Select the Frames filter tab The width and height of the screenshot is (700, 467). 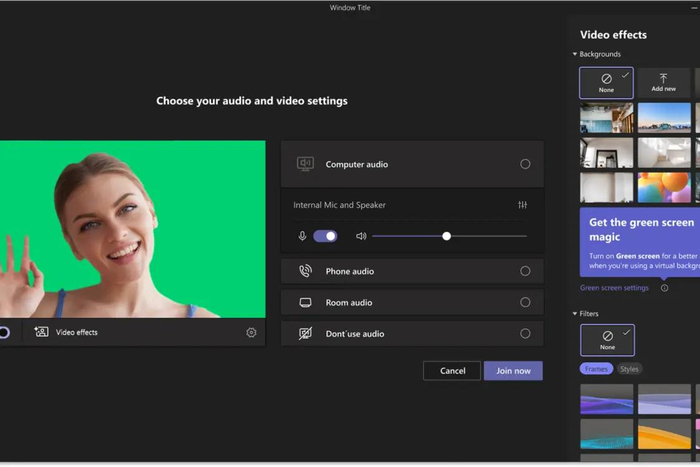pyautogui.click(x=596, y=369)
